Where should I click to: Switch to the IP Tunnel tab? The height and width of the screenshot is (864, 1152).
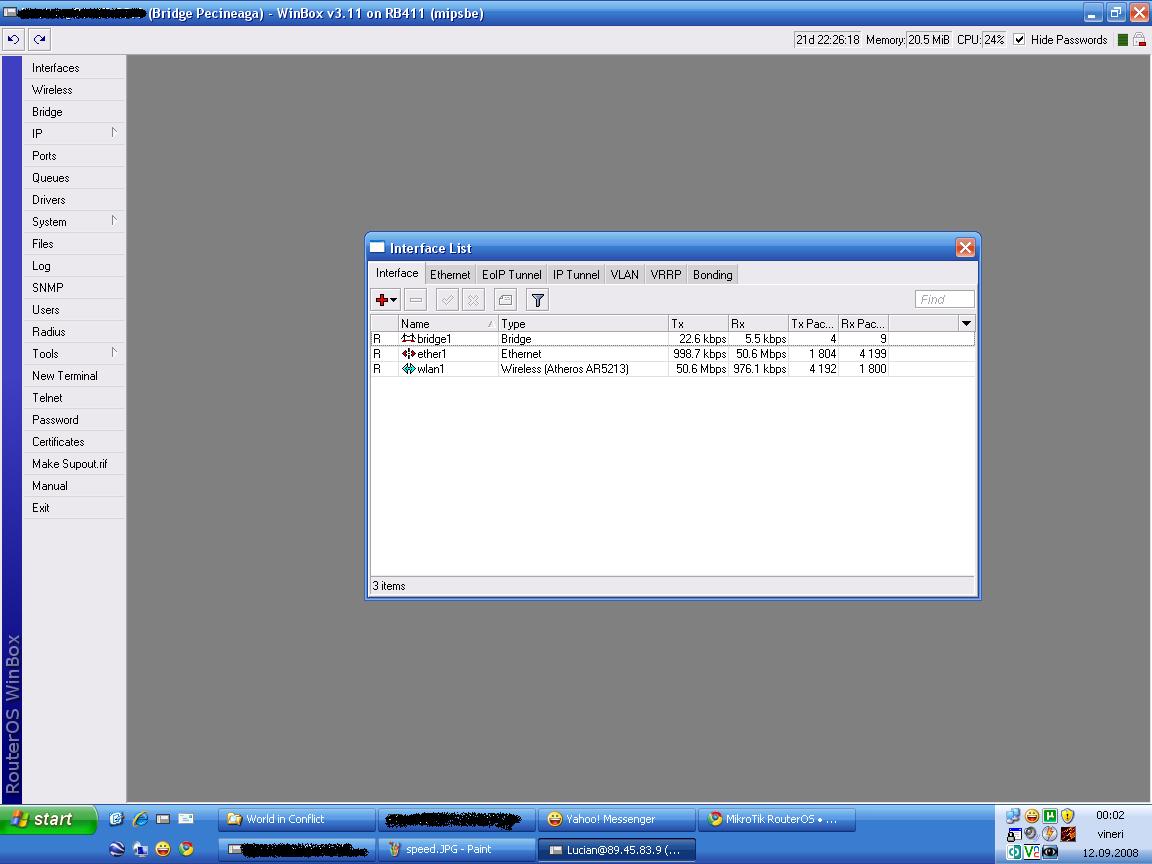576,275
